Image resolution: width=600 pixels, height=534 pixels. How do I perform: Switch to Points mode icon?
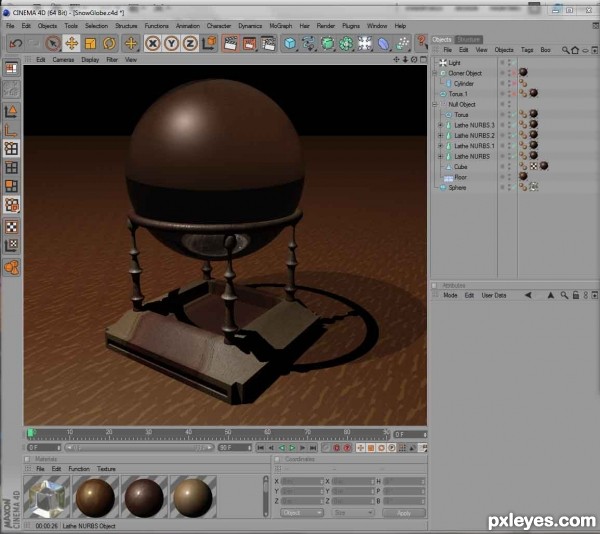11,148
